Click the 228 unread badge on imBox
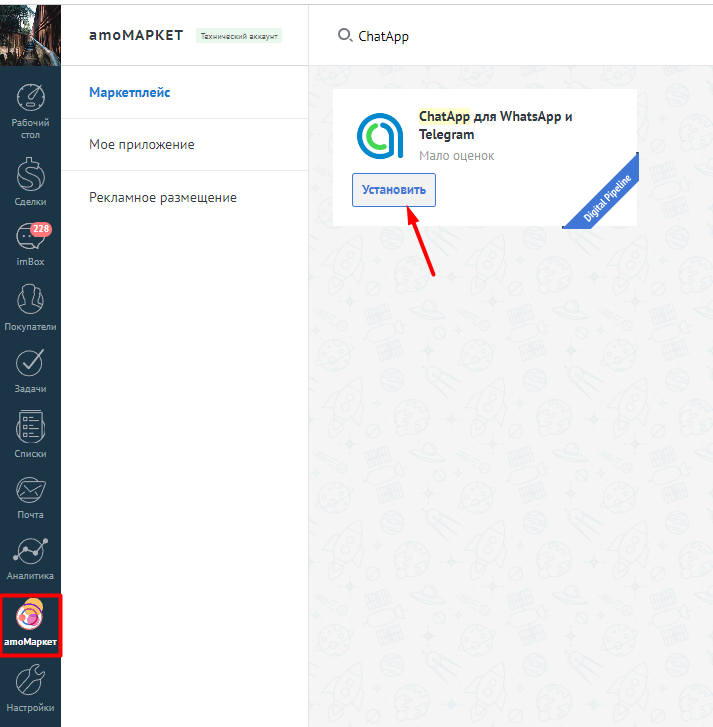713x727 pixels. coord(41,229)
